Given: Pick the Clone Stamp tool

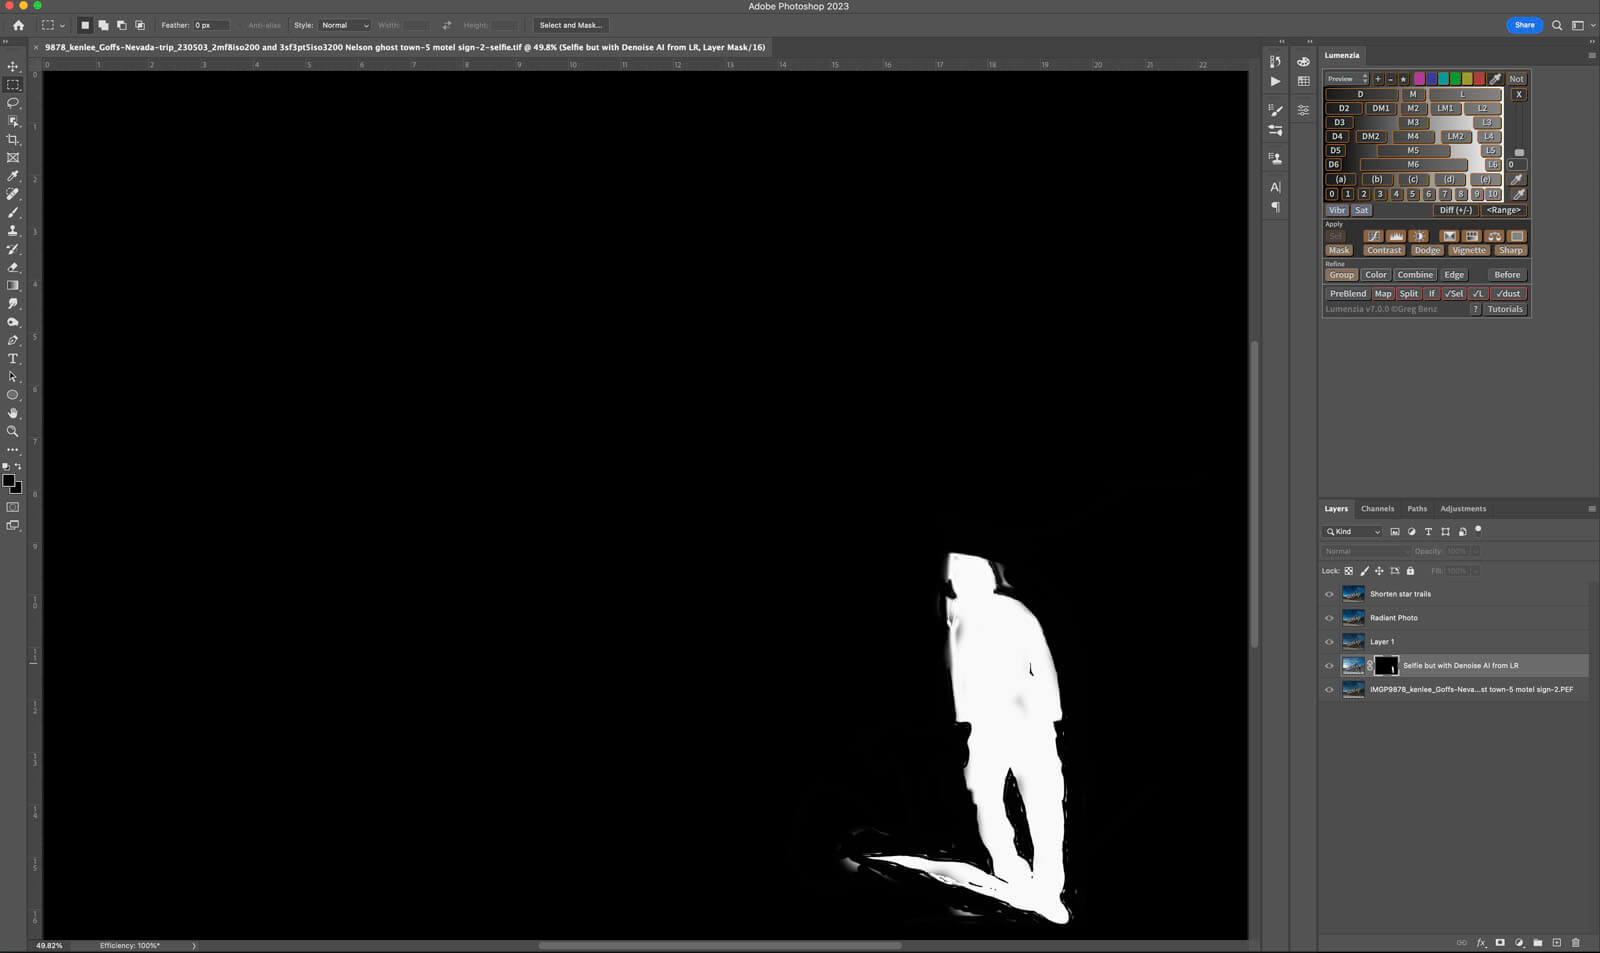Looking at the screenshot, I should (13, 231).
